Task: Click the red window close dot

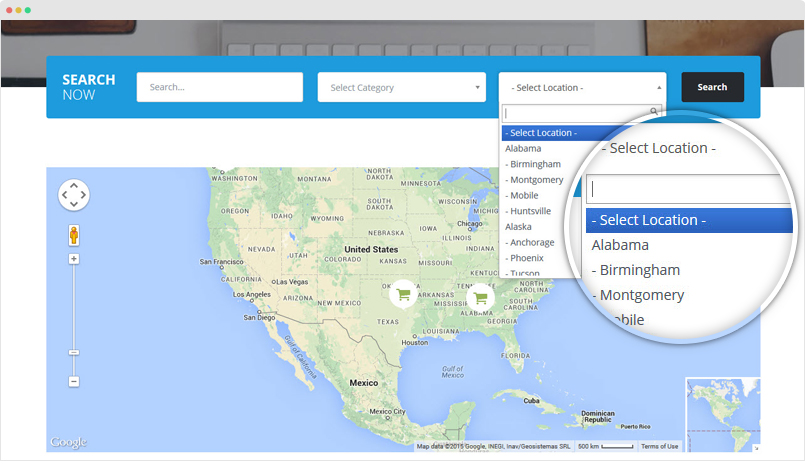Action: tap(9, 10)
